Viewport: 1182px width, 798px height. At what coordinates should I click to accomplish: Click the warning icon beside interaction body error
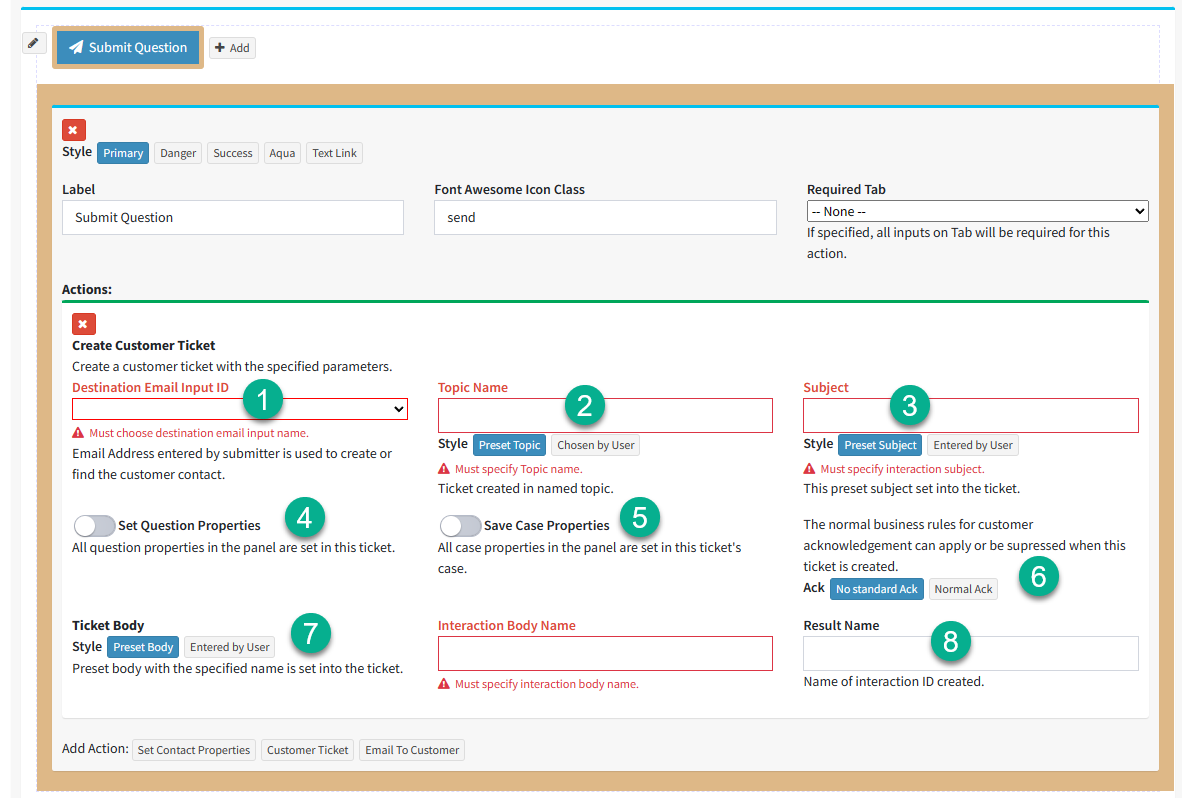[x=444, y=684]
